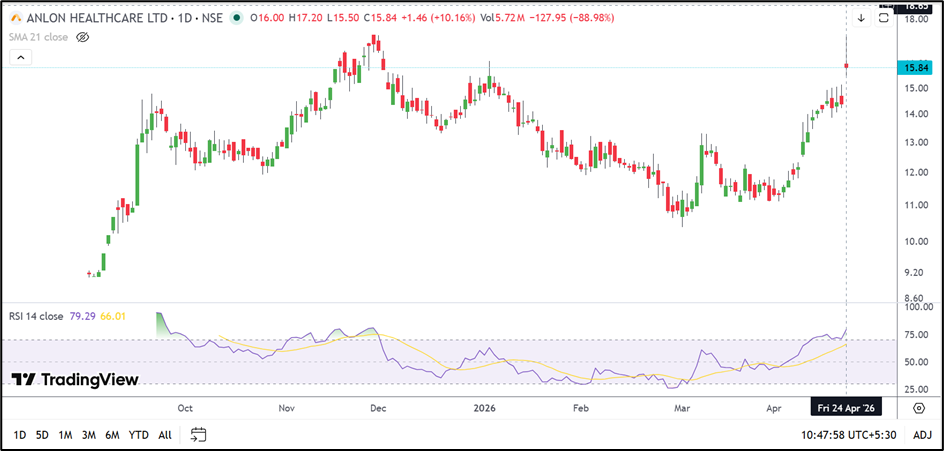The image size is (944, 451).
Task: Choose the 6M time range
Action: point(112,434)
